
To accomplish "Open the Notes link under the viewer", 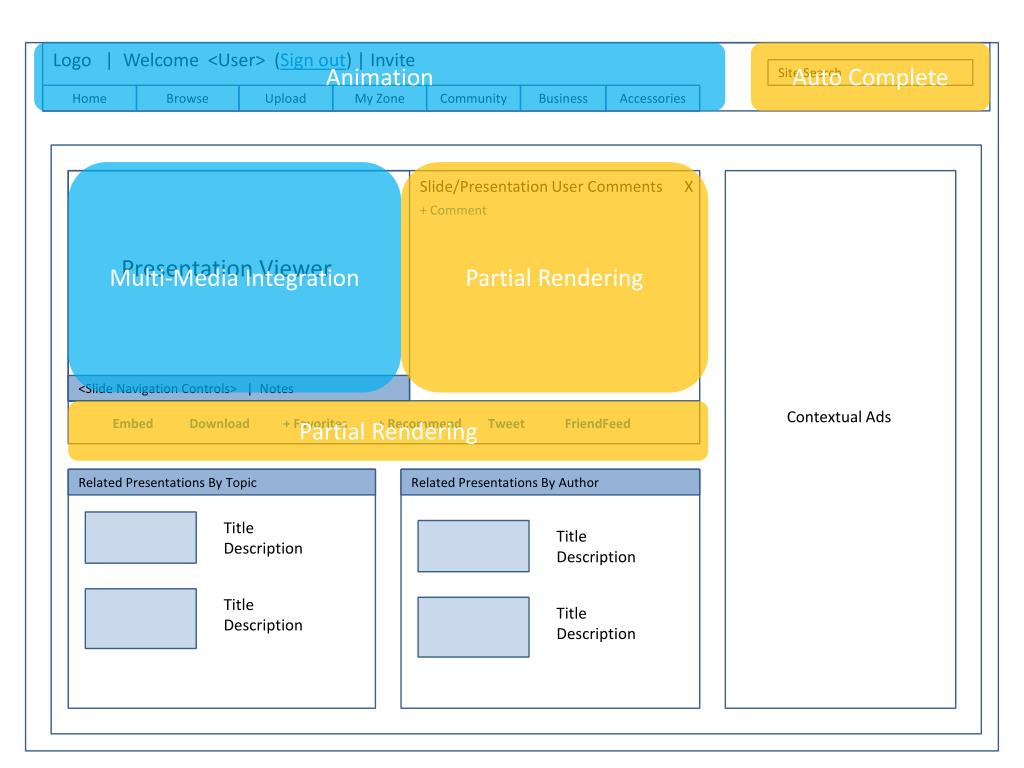I will tap(276, 389).
